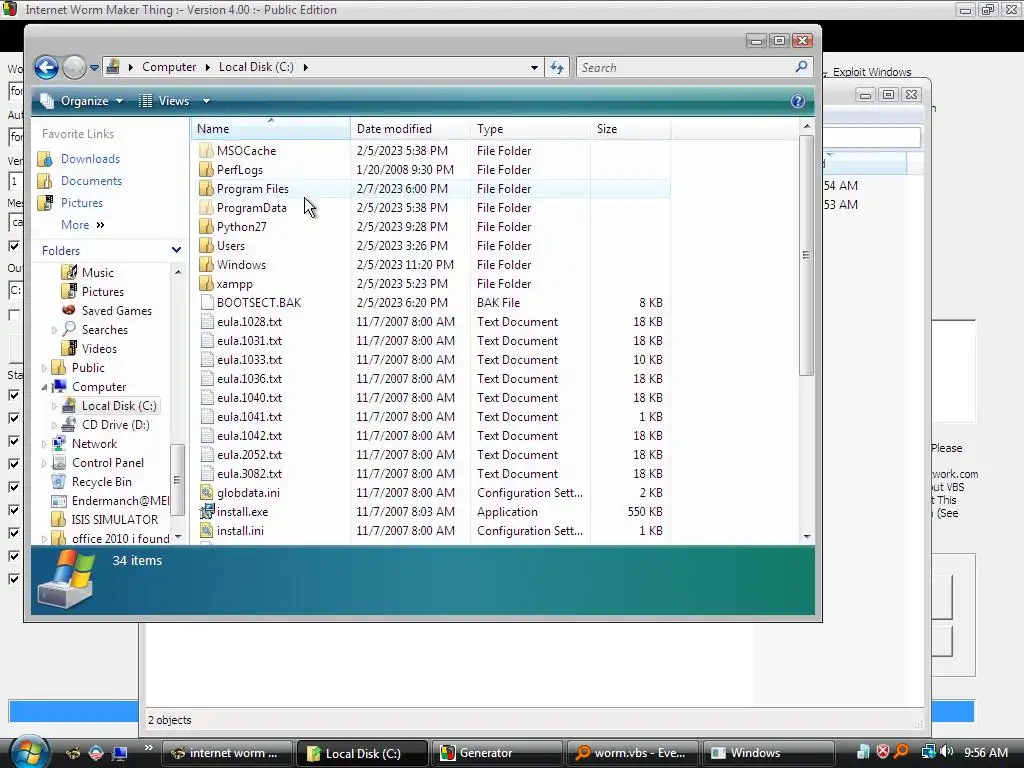
Task: Select the globdata.ini file icon
Action: tap(206, 492)
